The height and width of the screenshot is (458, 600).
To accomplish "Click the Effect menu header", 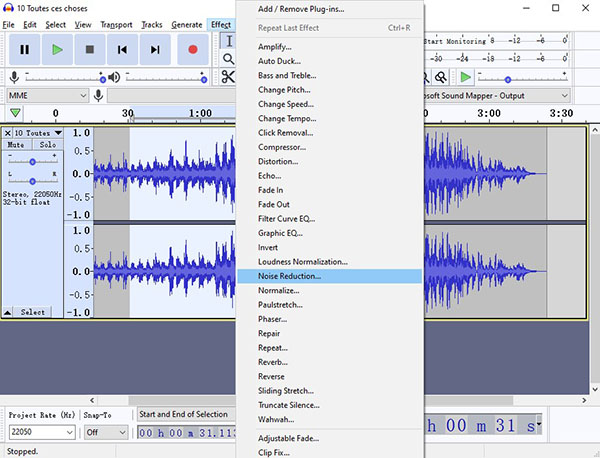I will (x=221, y=25).
